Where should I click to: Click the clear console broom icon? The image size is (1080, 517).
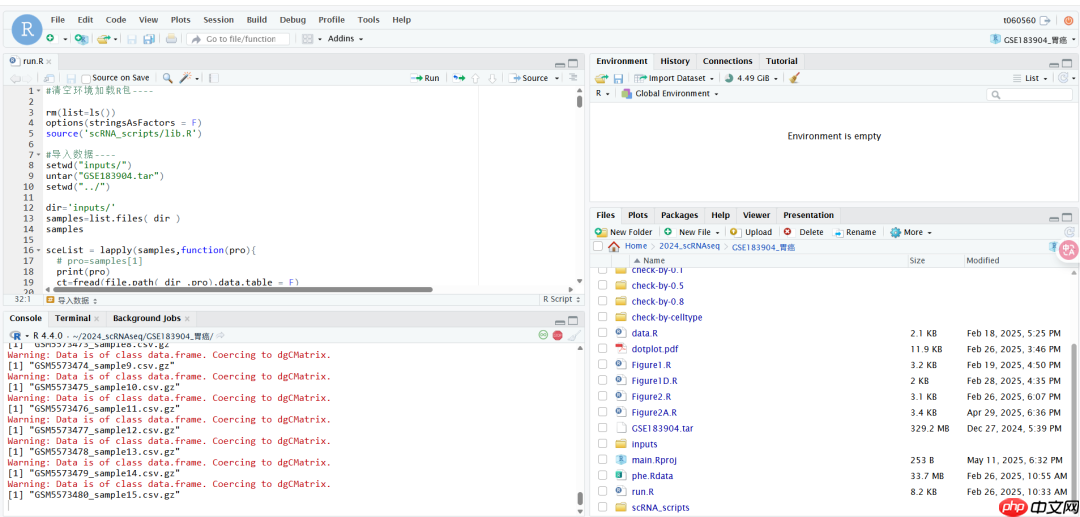click(x=574, y=335)
